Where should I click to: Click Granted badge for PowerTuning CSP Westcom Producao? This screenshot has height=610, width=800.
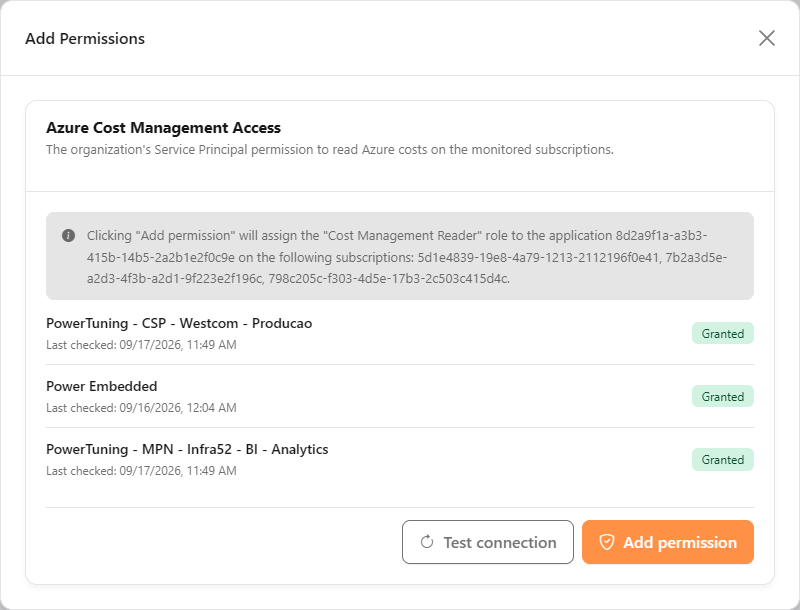pos(722,334)
